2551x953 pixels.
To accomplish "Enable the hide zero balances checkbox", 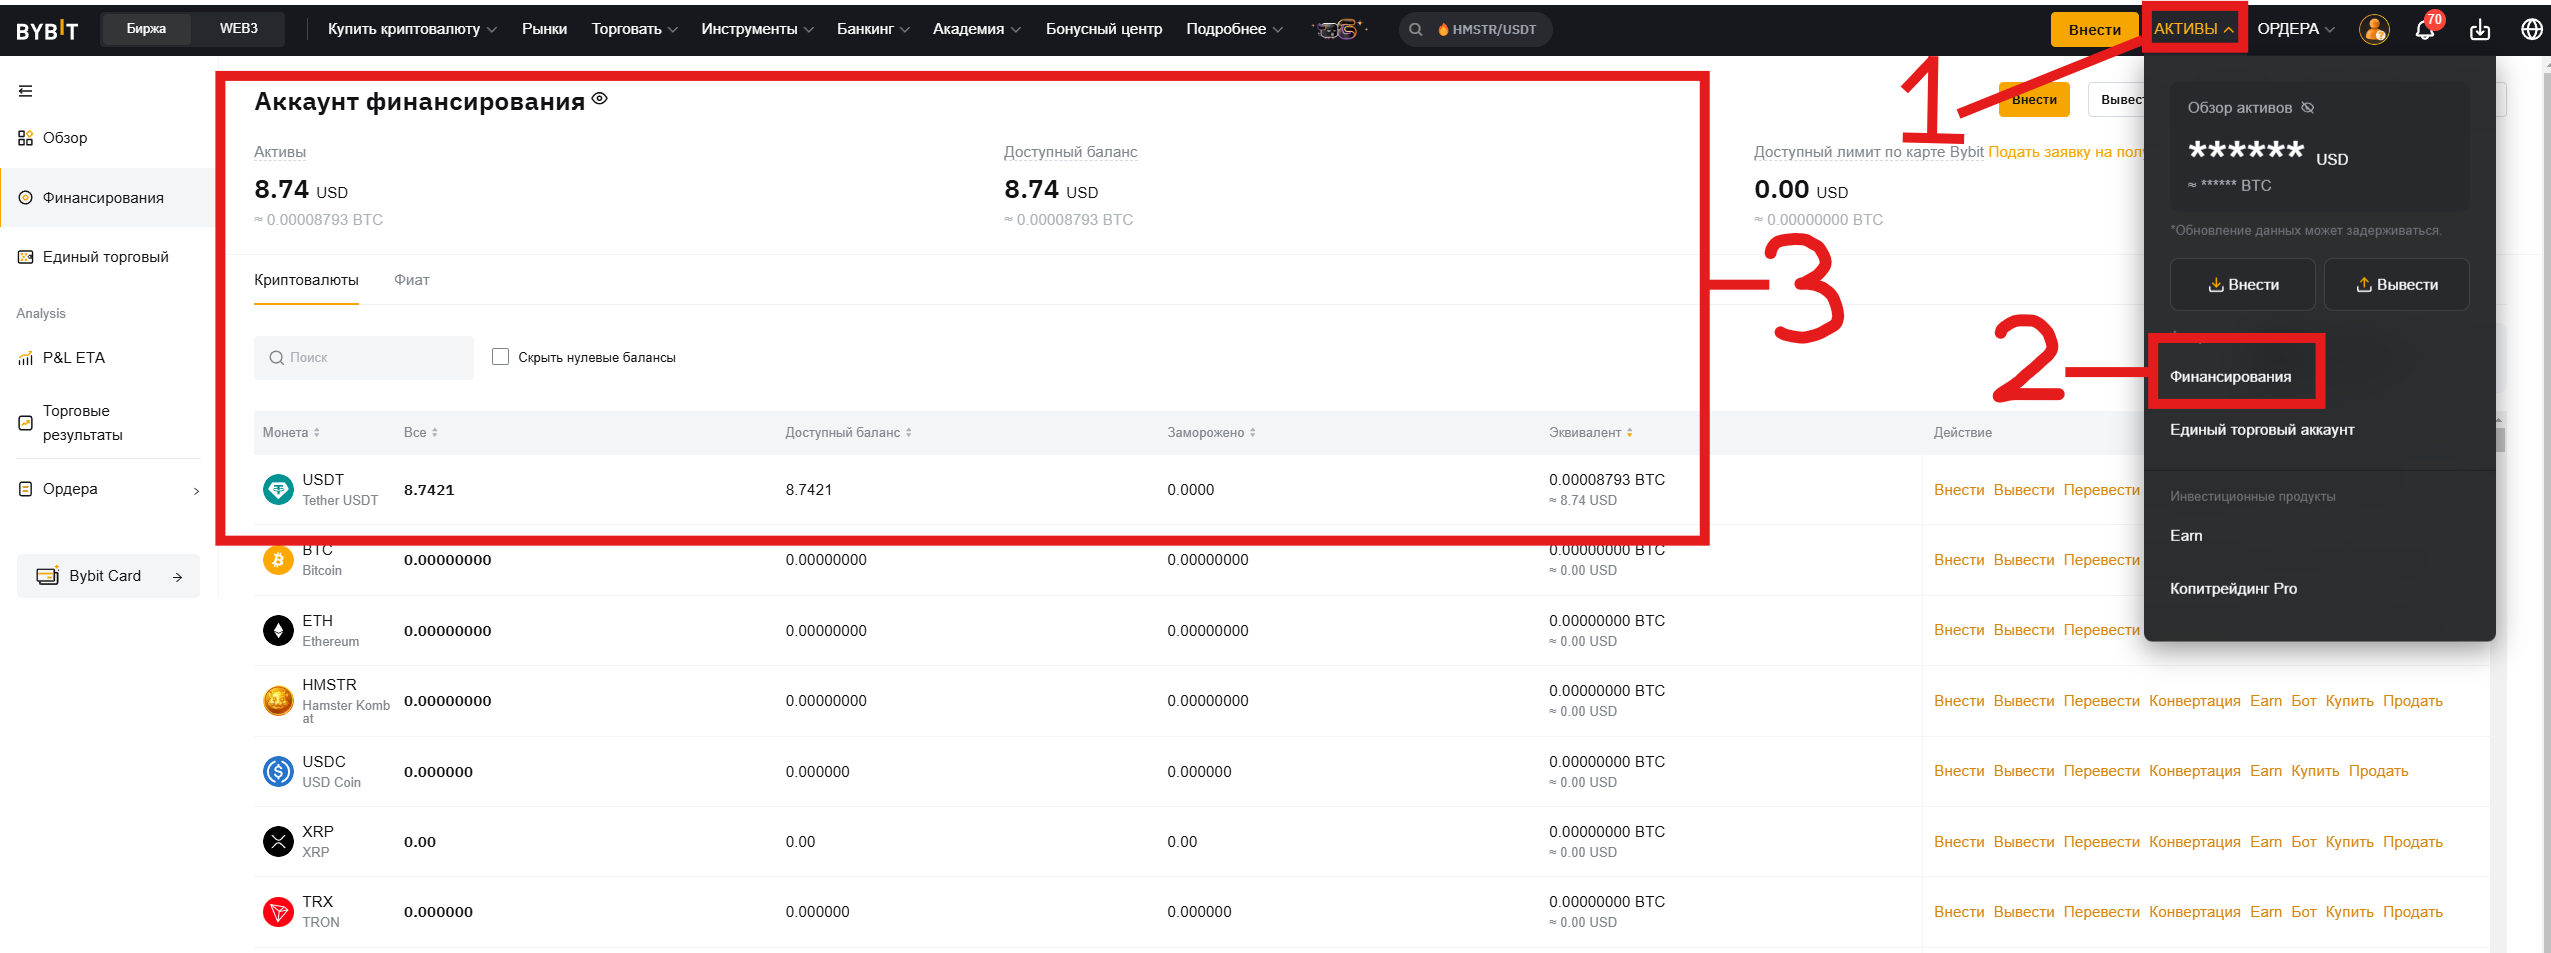I will (501, 357).
